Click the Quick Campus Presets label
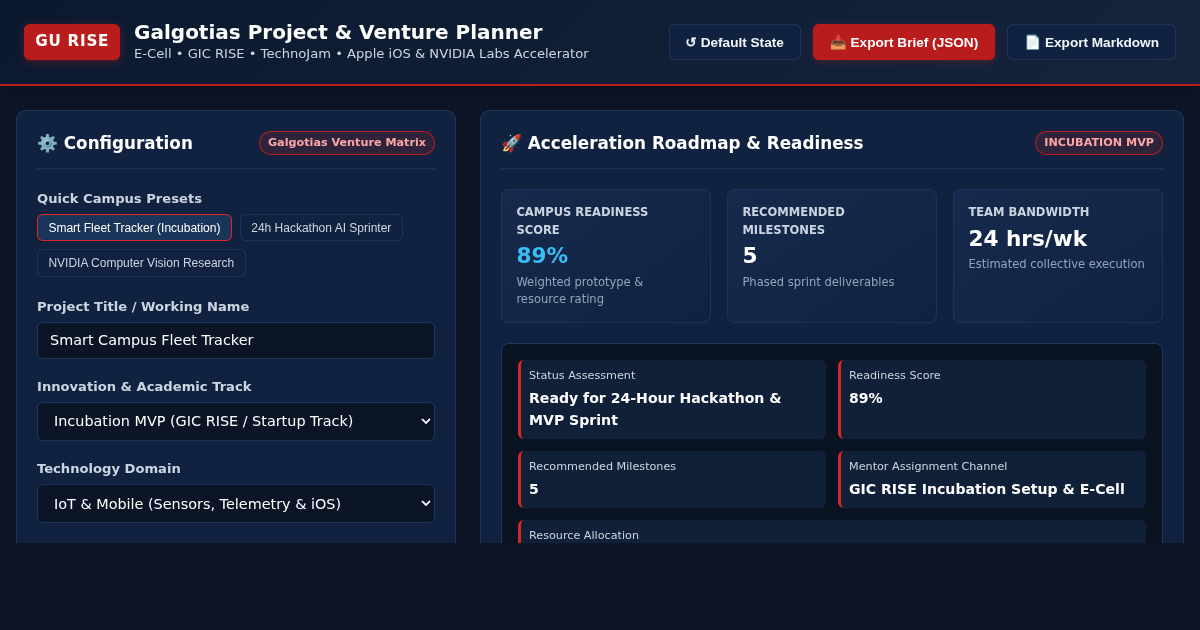The height and width of the screenshot is (630, 1200). click(x=119, y=198)
